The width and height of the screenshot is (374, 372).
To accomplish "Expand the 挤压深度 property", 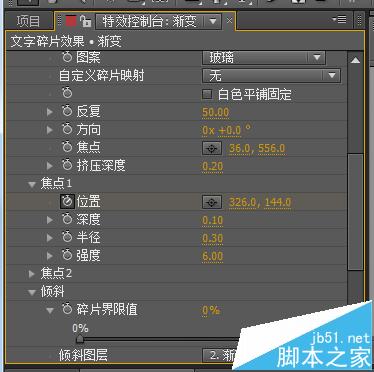I will (50, 165).
